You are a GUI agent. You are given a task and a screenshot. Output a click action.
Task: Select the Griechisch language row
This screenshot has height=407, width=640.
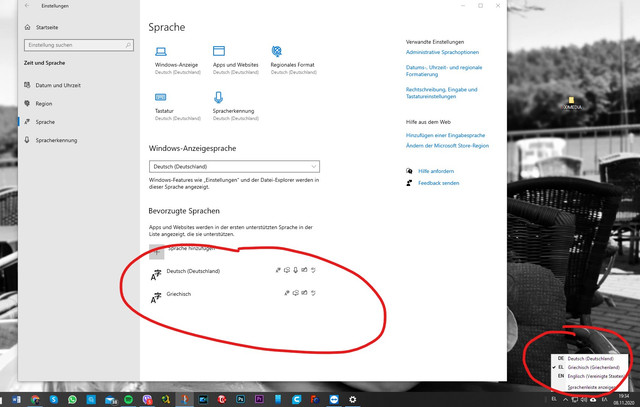pos(234,298)
